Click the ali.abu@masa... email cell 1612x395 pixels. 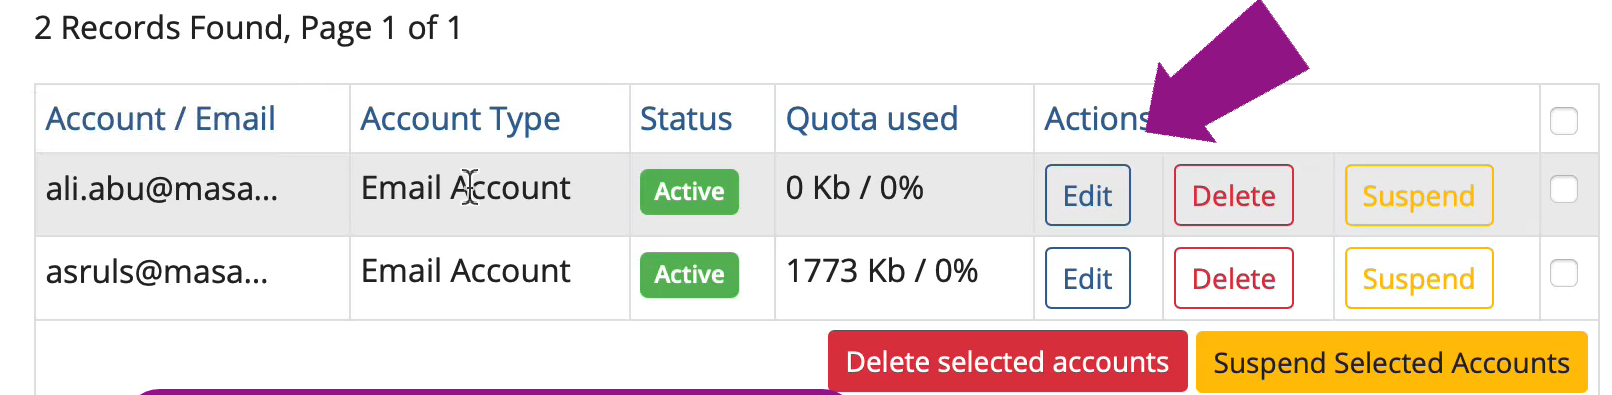pos(162,188)
